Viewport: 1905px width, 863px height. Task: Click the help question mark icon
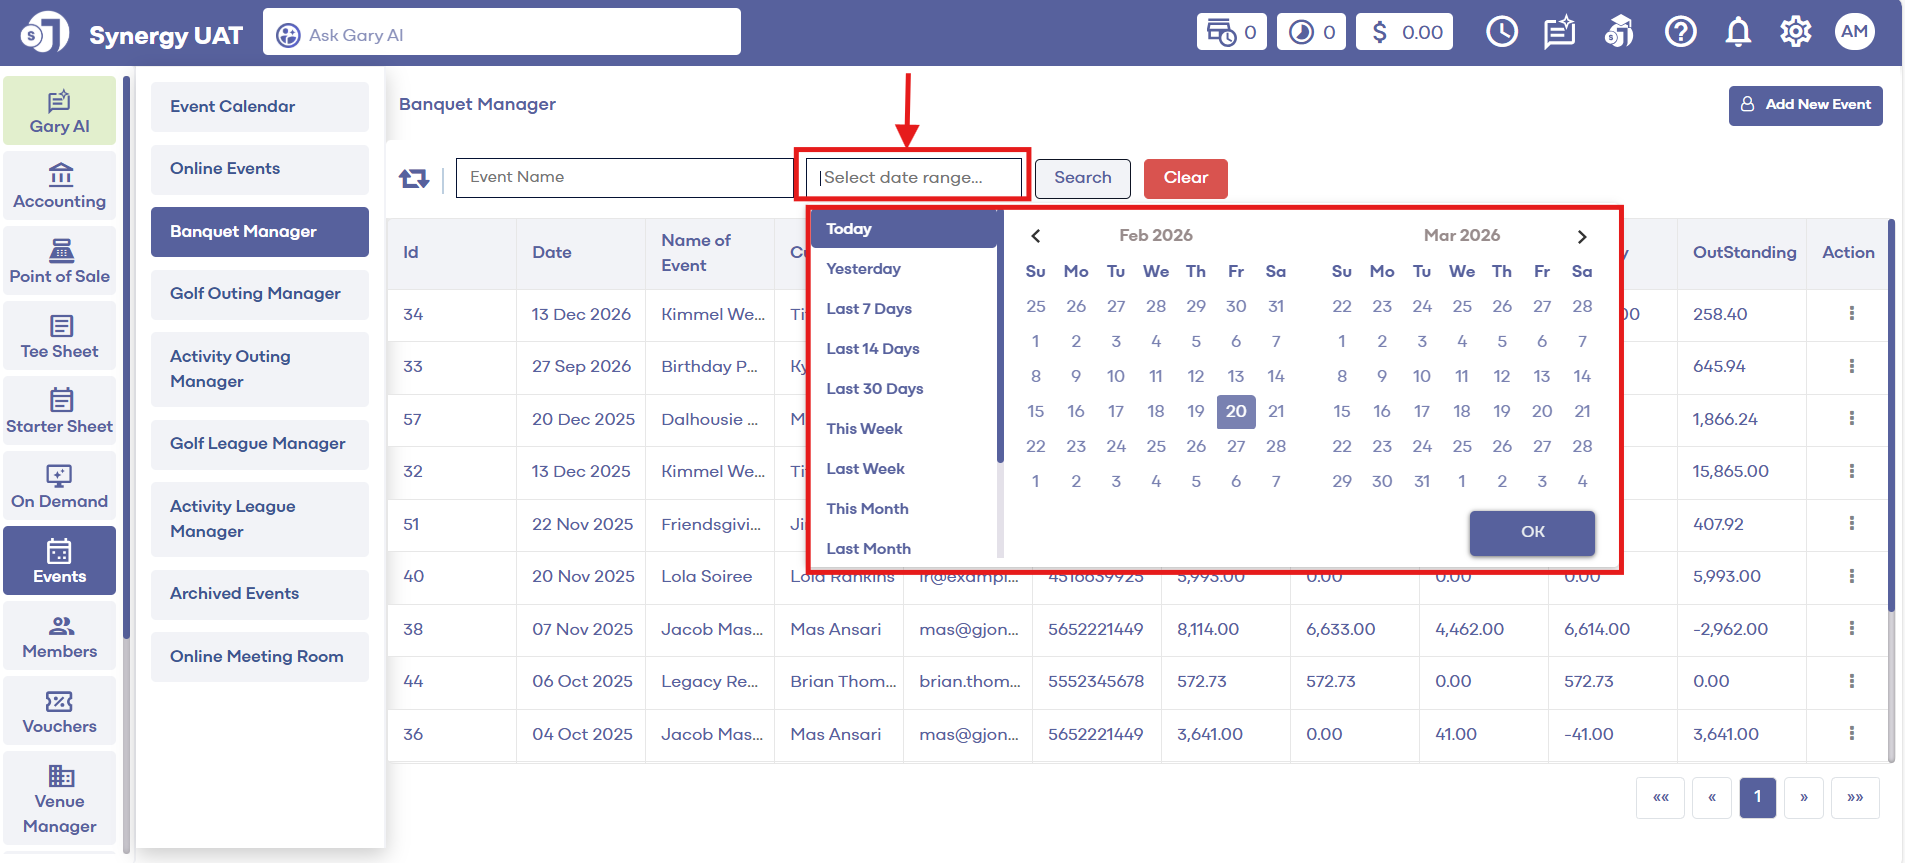click(x=1680, y=33)
